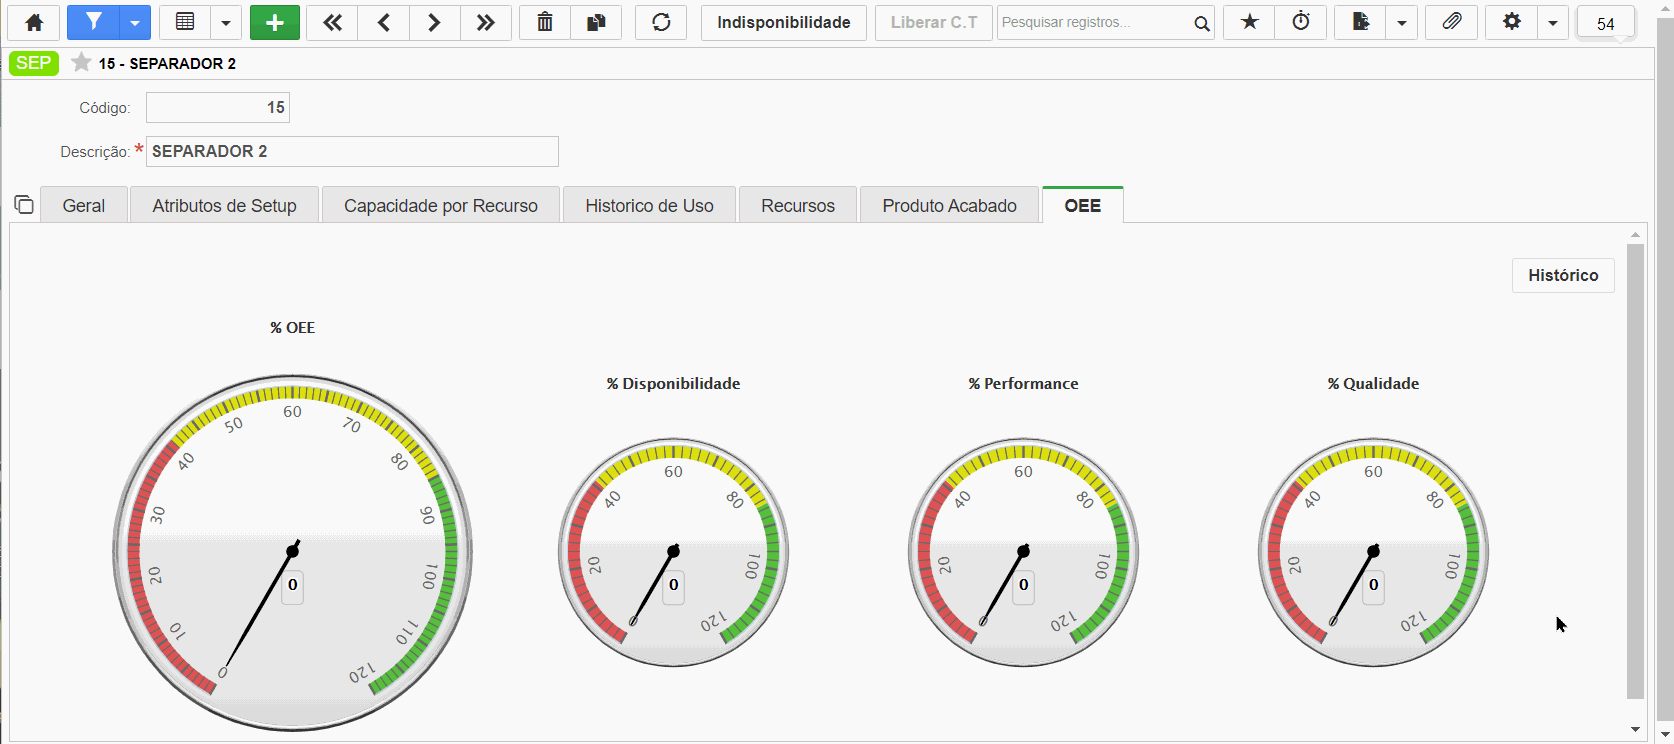Edit the Código field

tap(218, 107)
